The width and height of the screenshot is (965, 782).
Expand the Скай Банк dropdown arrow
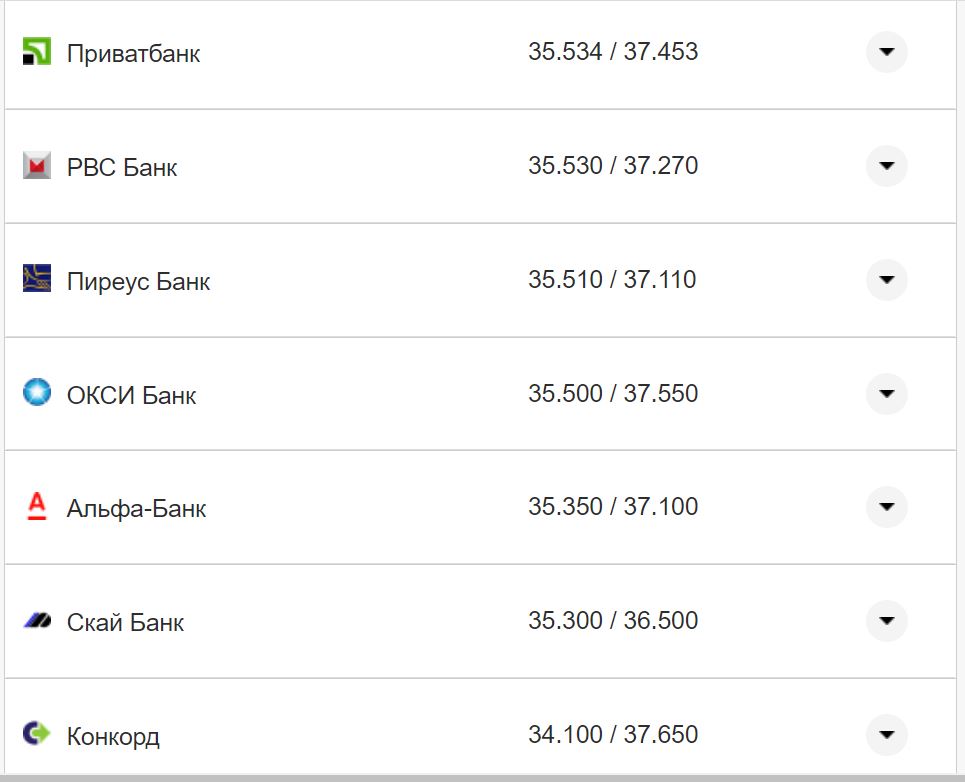click(886, 621)
